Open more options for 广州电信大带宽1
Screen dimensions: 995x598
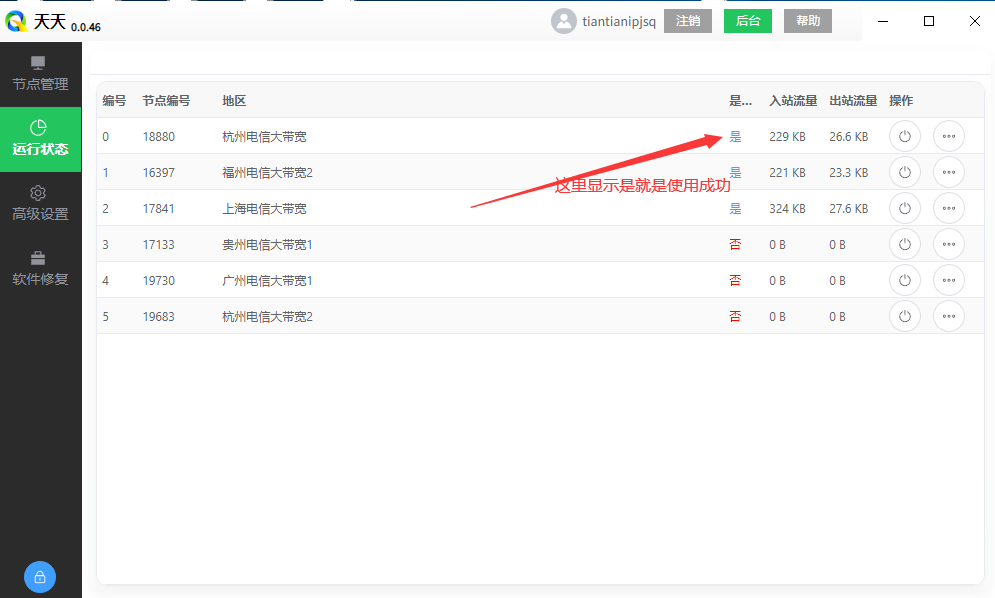point(948,280)
